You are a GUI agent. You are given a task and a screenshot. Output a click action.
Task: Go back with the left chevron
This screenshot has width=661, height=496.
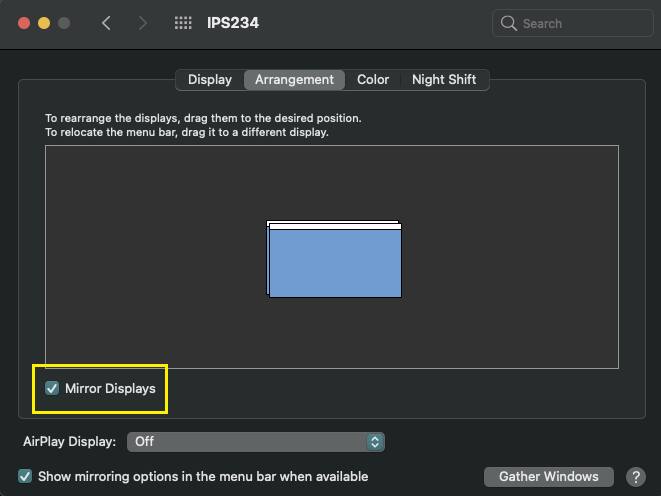(x=106, y=23)
